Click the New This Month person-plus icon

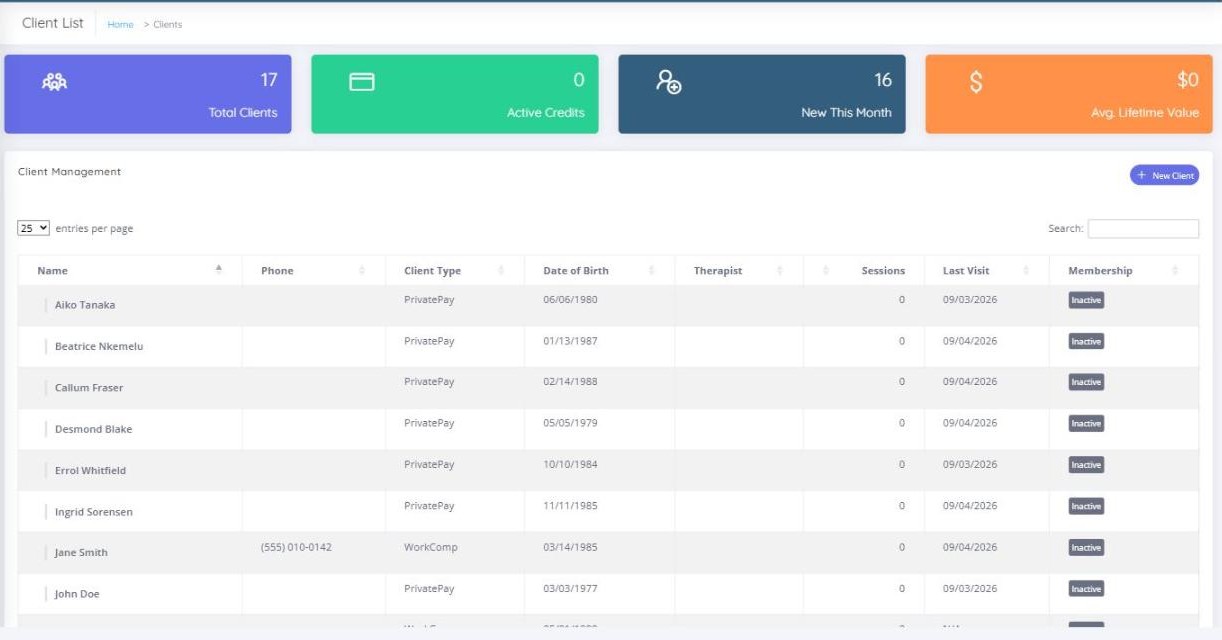pos(668,82)
